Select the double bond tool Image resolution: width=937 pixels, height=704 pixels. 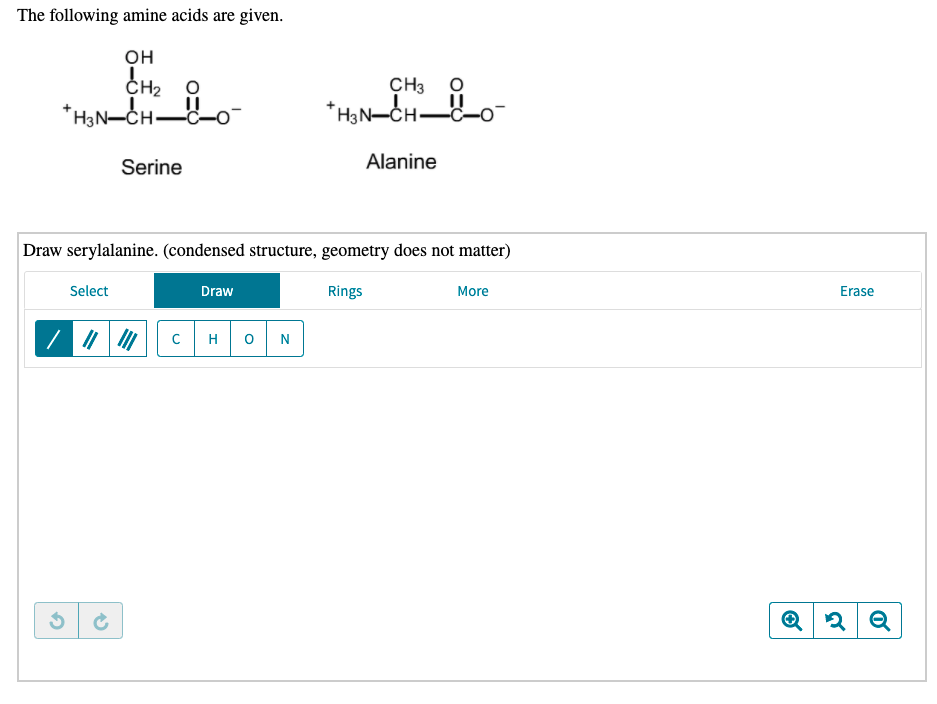coord(90,338)
